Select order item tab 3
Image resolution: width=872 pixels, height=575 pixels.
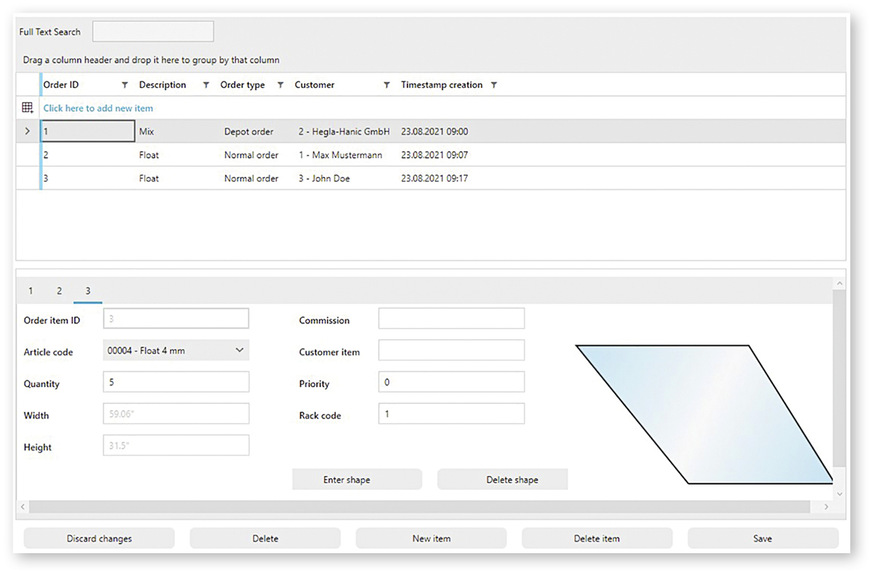click(88, 291)
